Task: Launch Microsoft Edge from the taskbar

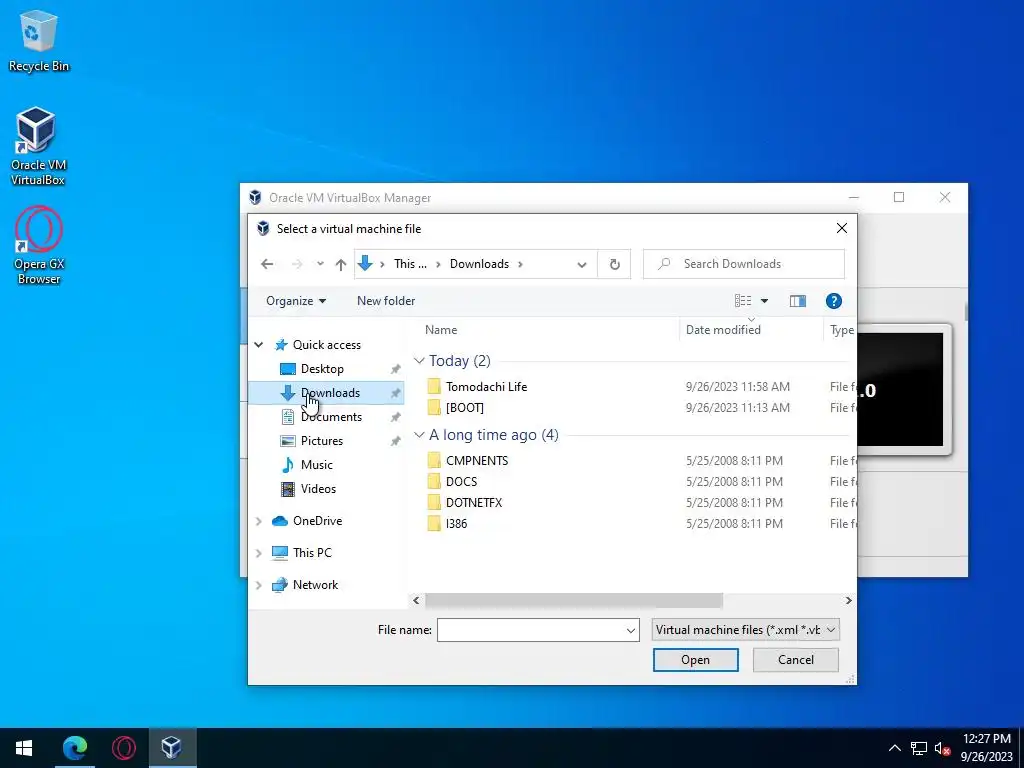Action: pos(74,748)
